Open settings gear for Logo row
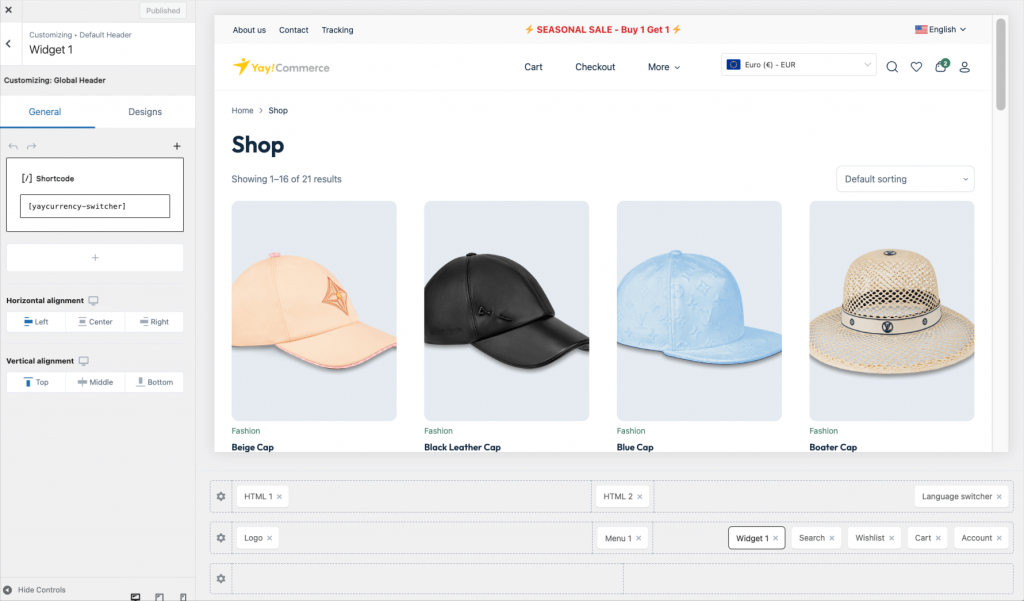The image size is (1024, 601). pyautogui.click(x=221, y=538)
